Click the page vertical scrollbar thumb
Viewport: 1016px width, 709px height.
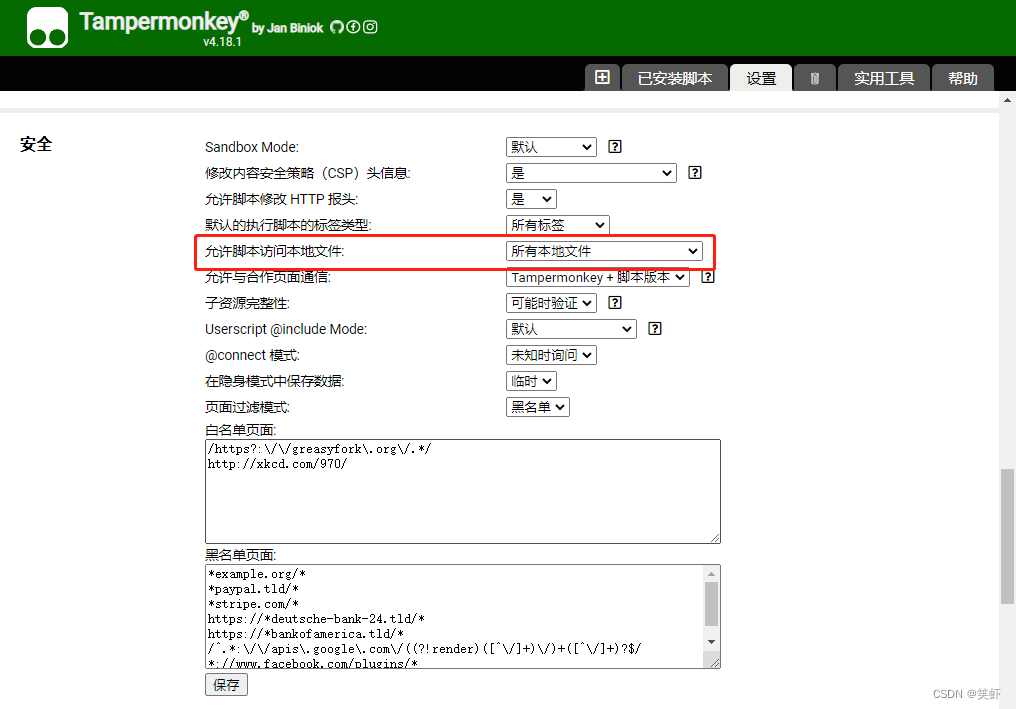click(x=1007, y=537)
